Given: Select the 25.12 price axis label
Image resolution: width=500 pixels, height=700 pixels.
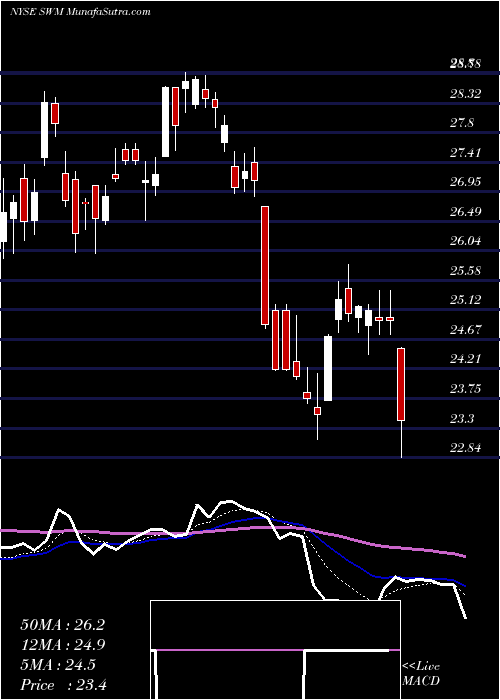Looking at the screenshot, I should [x=465, y=300].
